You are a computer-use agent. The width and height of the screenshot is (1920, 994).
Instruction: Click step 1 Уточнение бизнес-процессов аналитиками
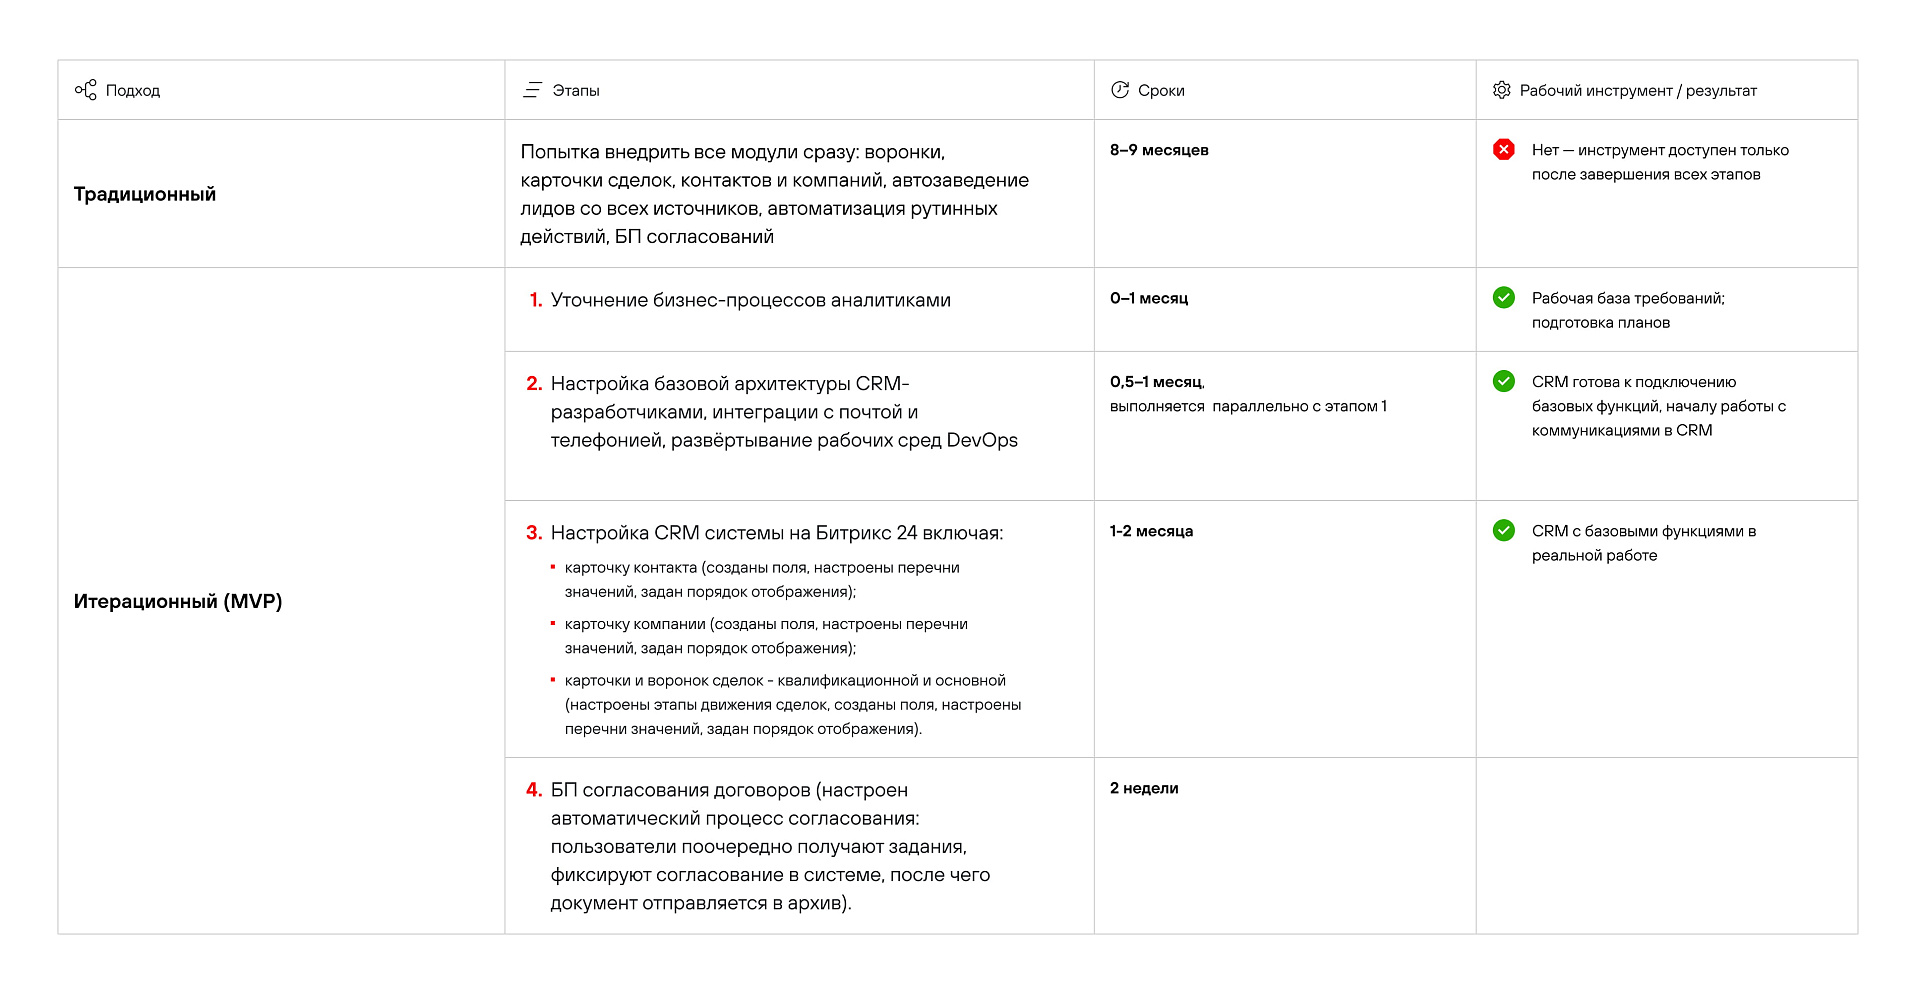click(750, 300)
